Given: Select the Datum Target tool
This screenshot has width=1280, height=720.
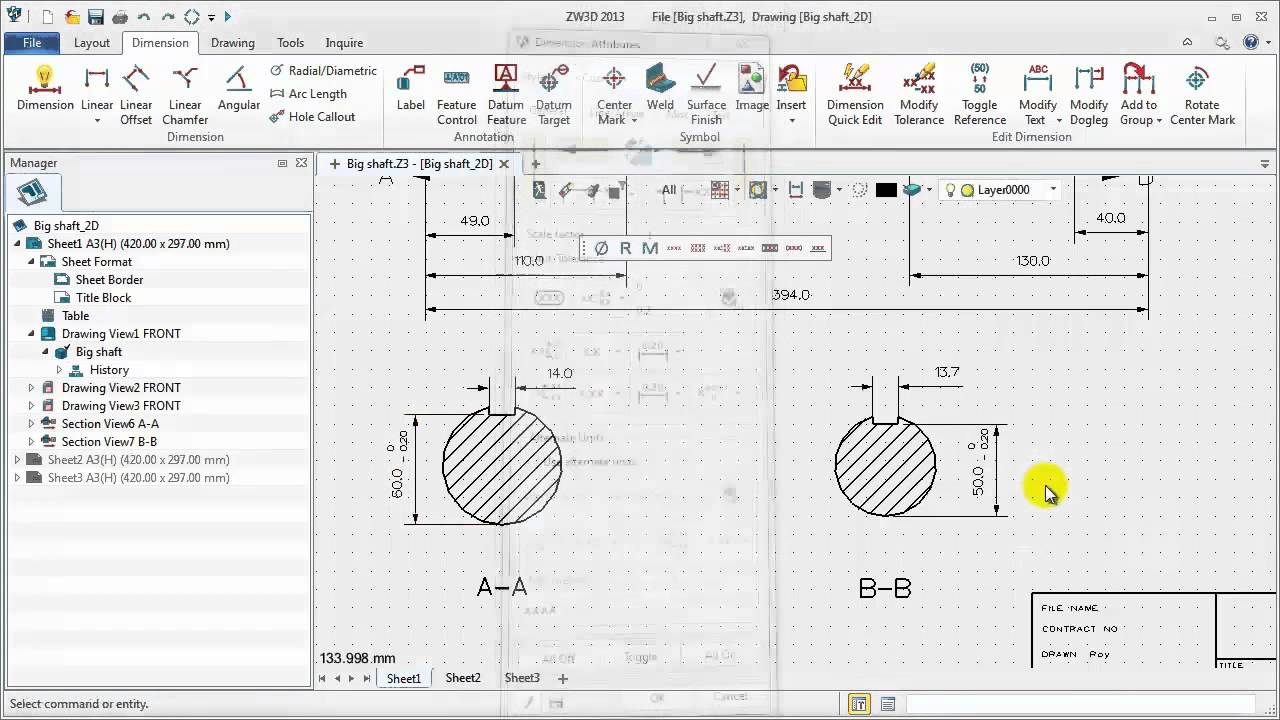Looking at the screenshot, I should tap(553, 96).
